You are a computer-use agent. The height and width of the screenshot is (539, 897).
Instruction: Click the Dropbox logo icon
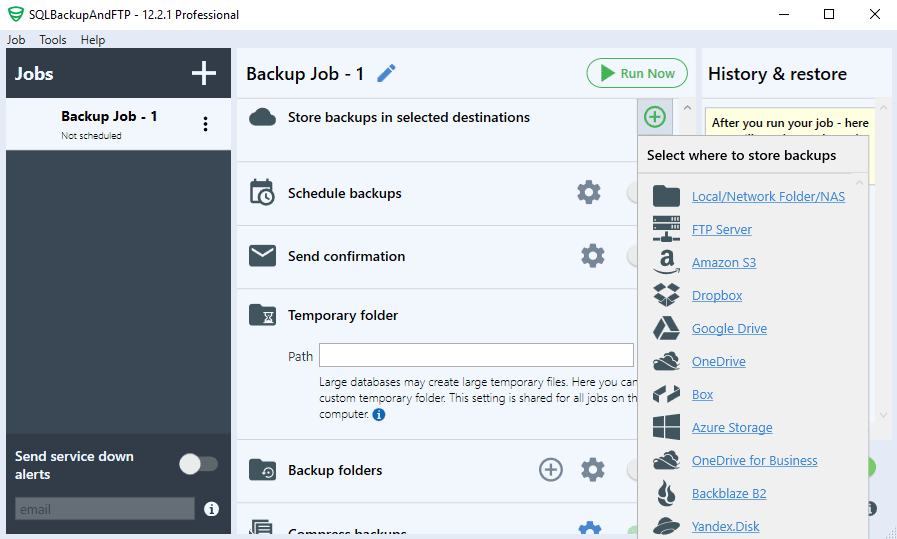click(x=666, y=295)
